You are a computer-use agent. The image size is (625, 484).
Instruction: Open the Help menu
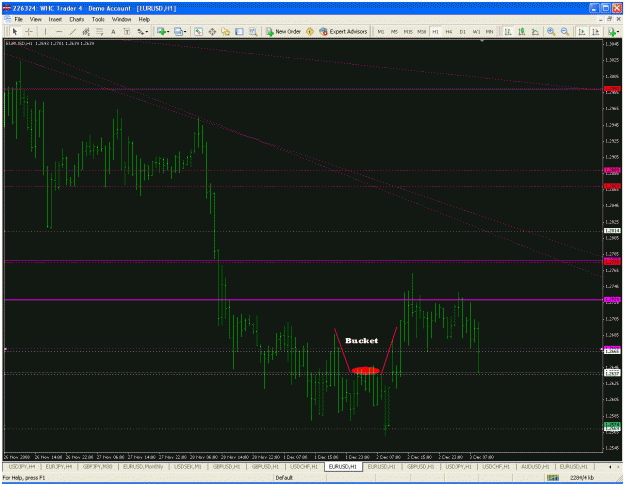point(144,19)
